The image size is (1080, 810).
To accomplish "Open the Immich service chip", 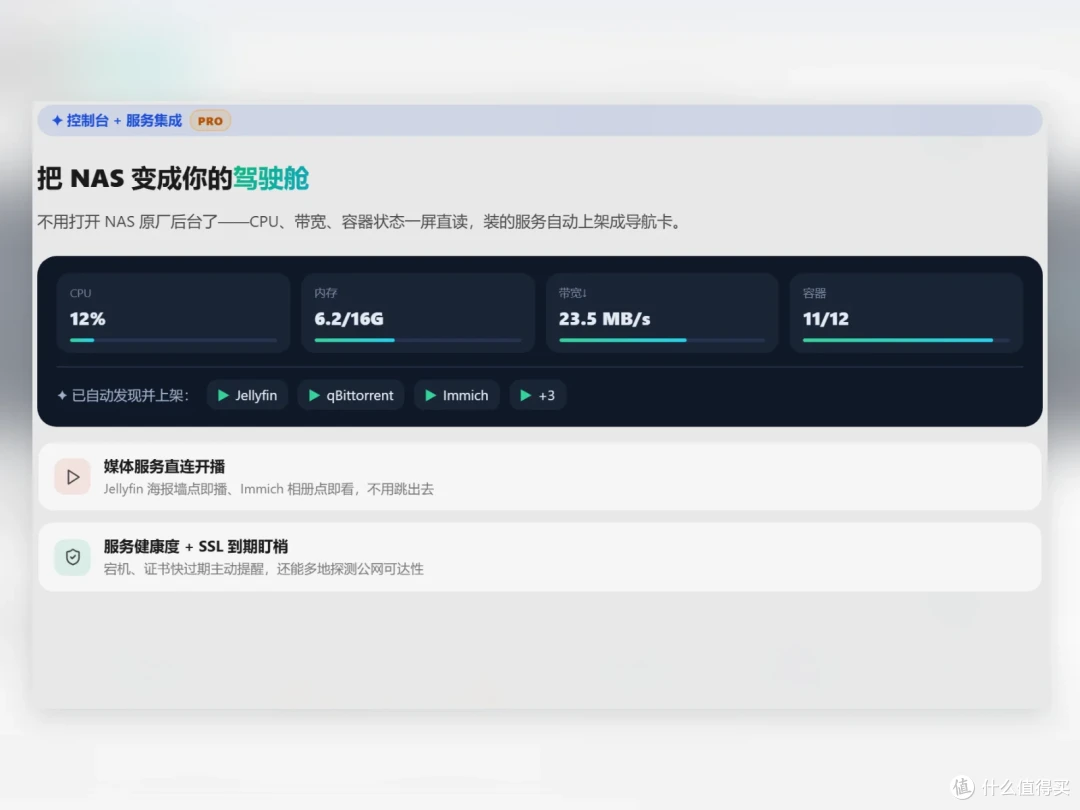I will [x=457, y=395].
